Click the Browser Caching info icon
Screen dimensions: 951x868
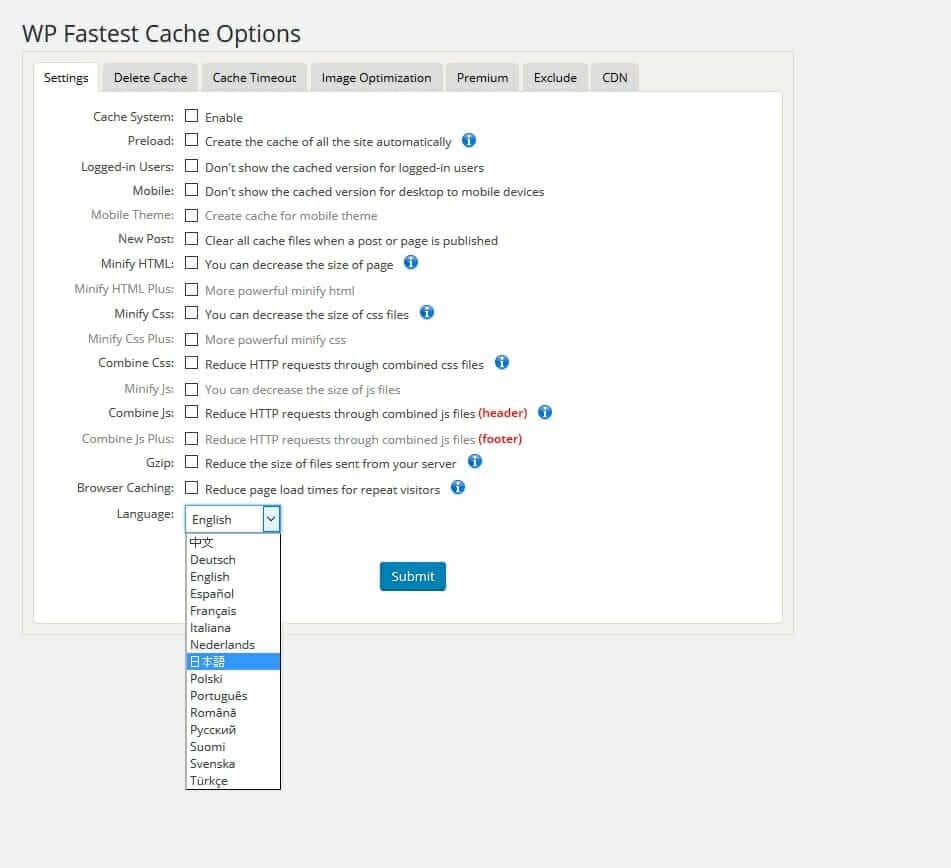pyautogui.click(x=458, y=488)
